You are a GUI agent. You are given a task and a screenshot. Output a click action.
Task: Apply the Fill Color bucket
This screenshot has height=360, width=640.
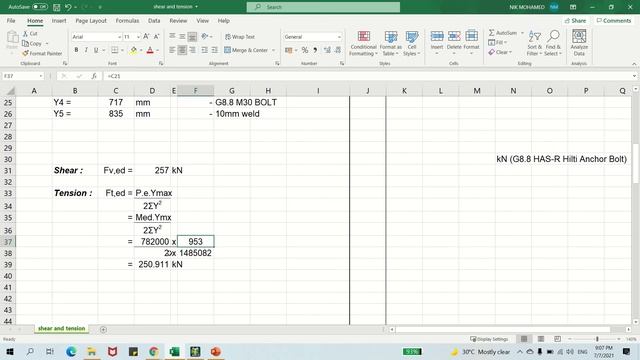click(133, 50)
